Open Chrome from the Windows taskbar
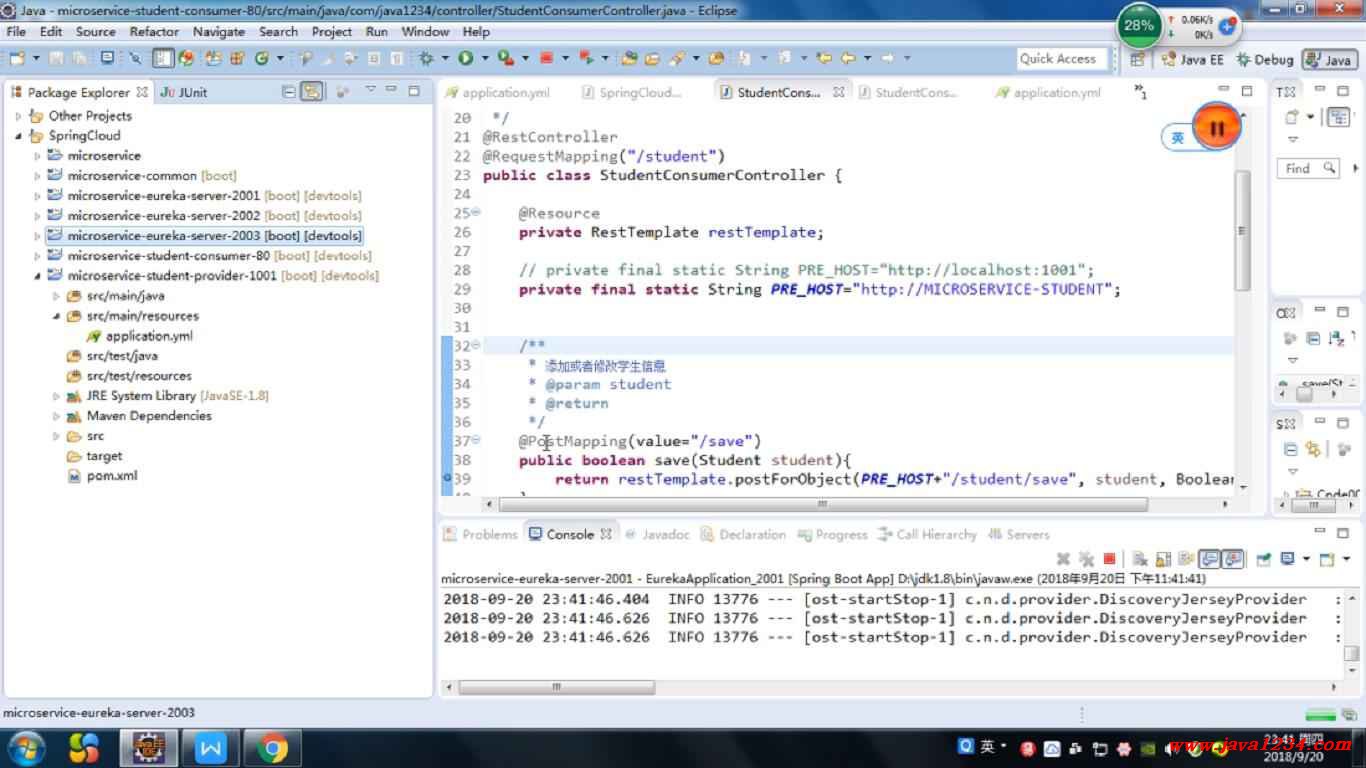The width and height of the screenshot is (1366, 768). point(272,748)
